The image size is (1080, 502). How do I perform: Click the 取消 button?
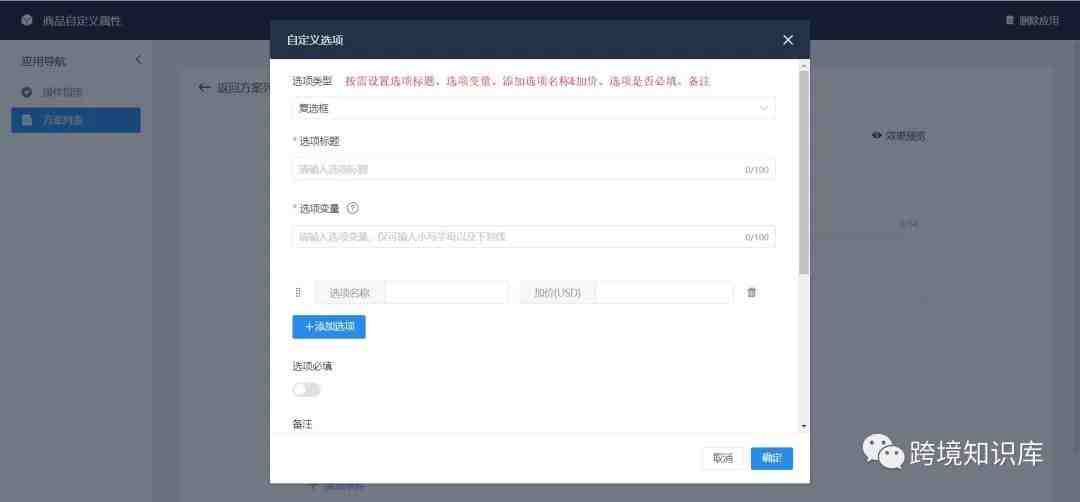pyautogui.click(x=723, y=459)
